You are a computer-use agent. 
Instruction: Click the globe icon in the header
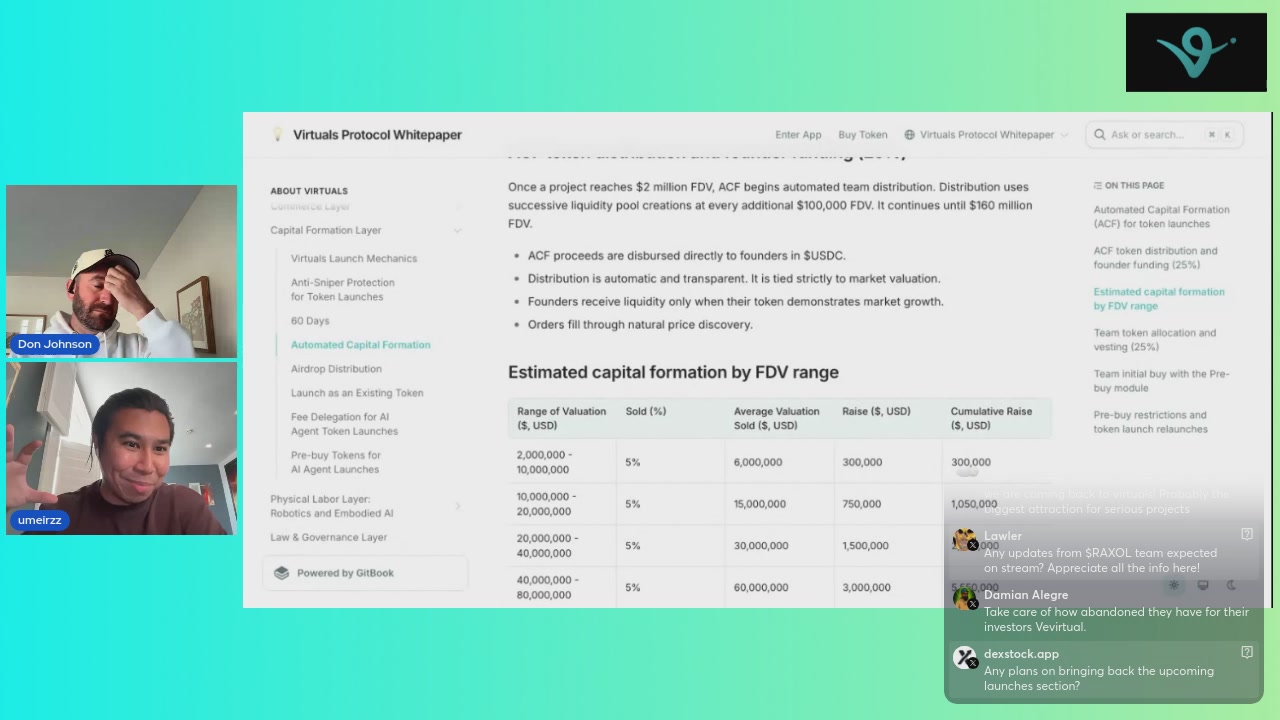tap(909, 134)
